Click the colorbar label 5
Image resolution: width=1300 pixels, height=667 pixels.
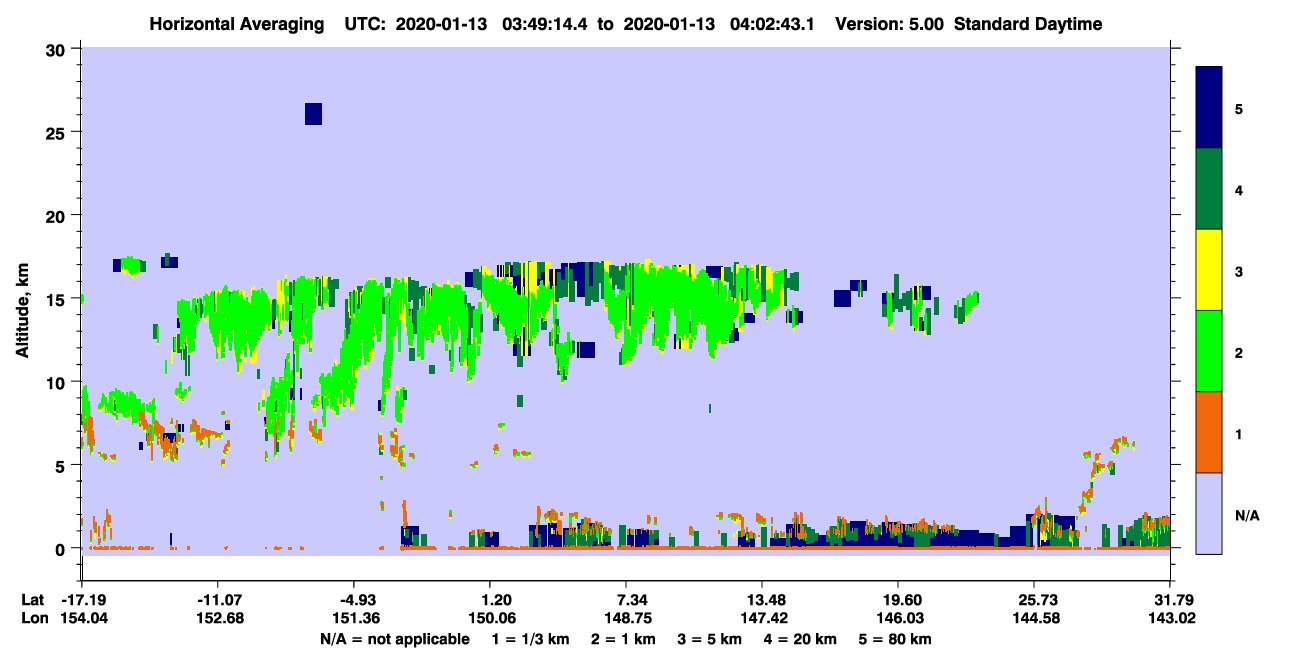[1239, 108]
